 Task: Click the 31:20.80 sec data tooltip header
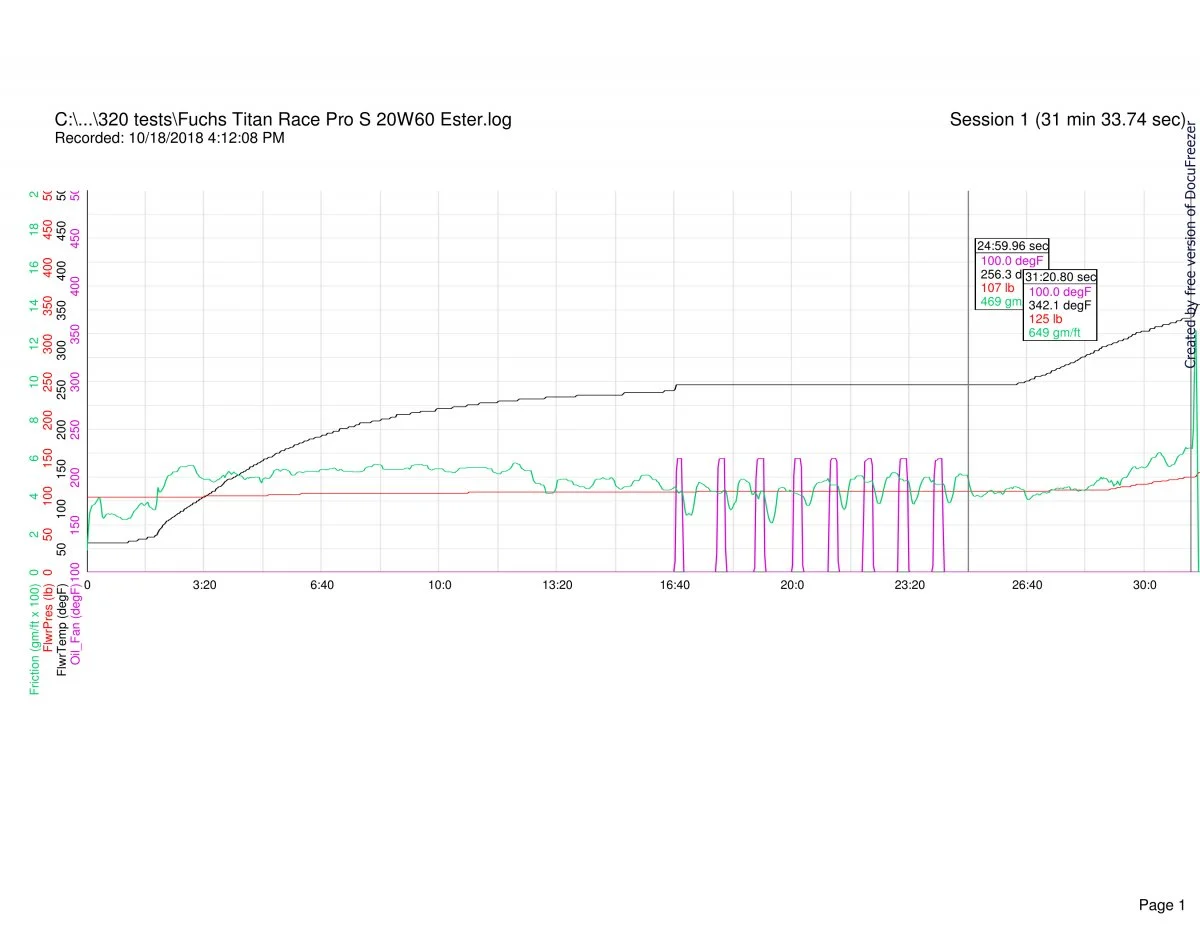pos(1060,276)
